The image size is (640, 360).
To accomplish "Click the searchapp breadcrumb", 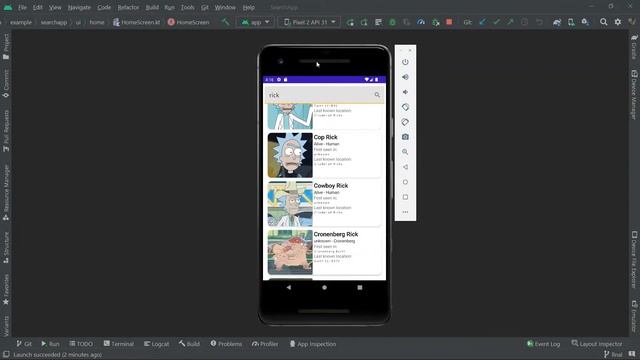I will [54, 22].
